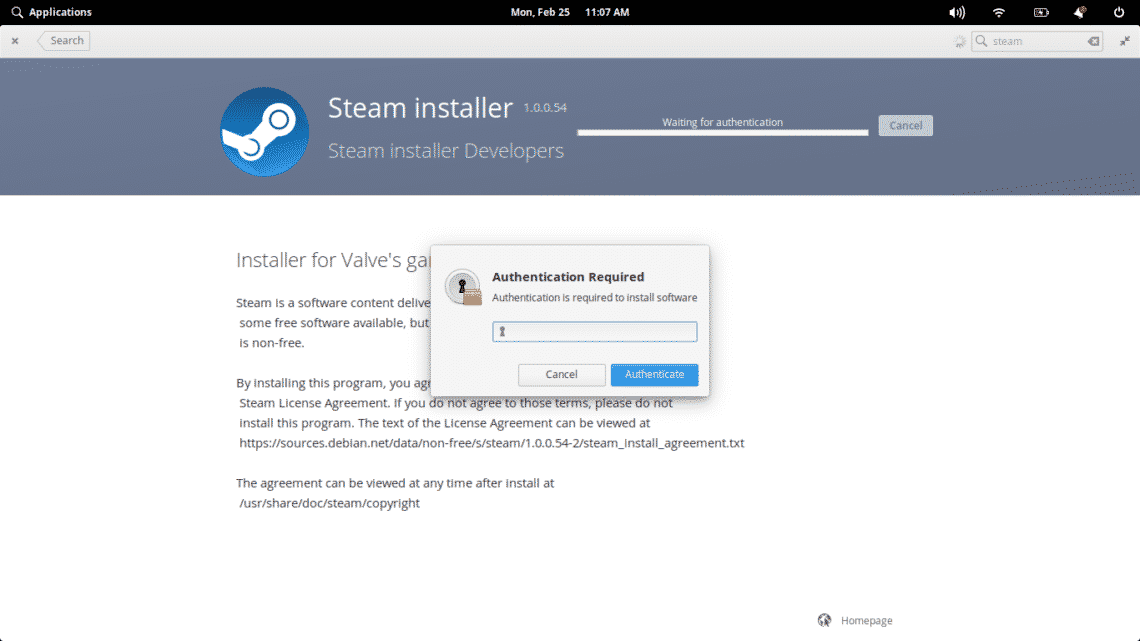Viewport: 1140px width, 641px height.
Task: Open the battery indicator
Action: point(1041,12)
